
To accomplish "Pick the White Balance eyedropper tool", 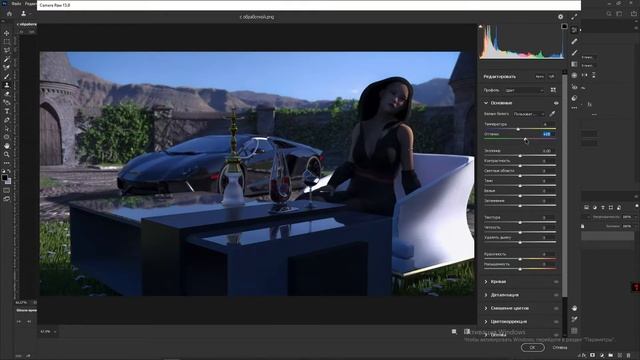I will click(552, 114).
